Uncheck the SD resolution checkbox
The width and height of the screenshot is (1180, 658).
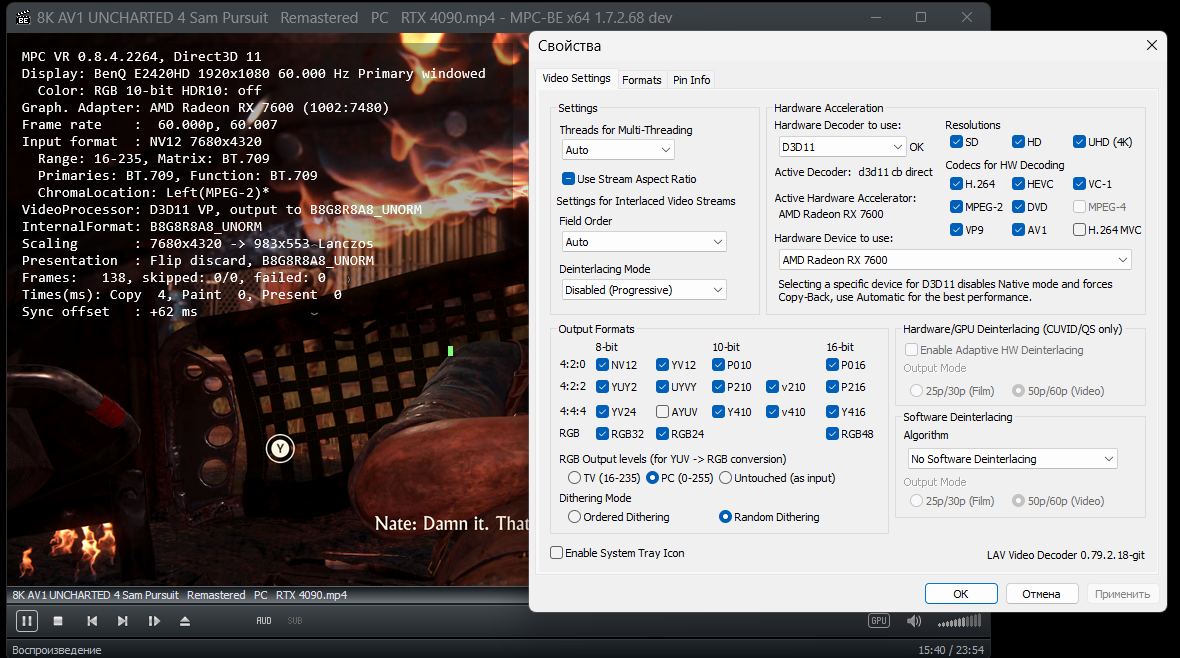pos(956,142)
